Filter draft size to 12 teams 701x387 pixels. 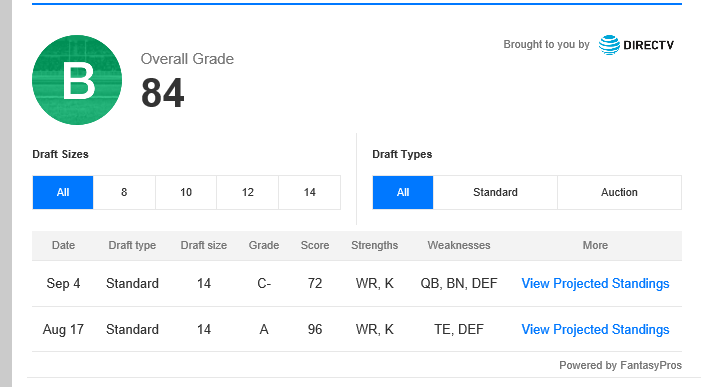[248, 192]
